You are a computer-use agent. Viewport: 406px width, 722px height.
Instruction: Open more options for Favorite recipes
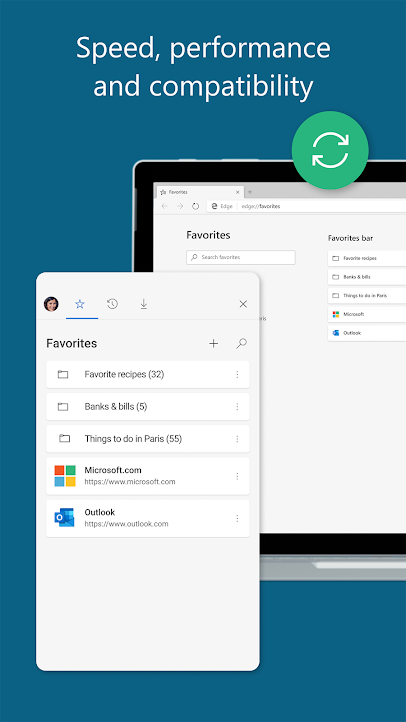coord(238,374)
